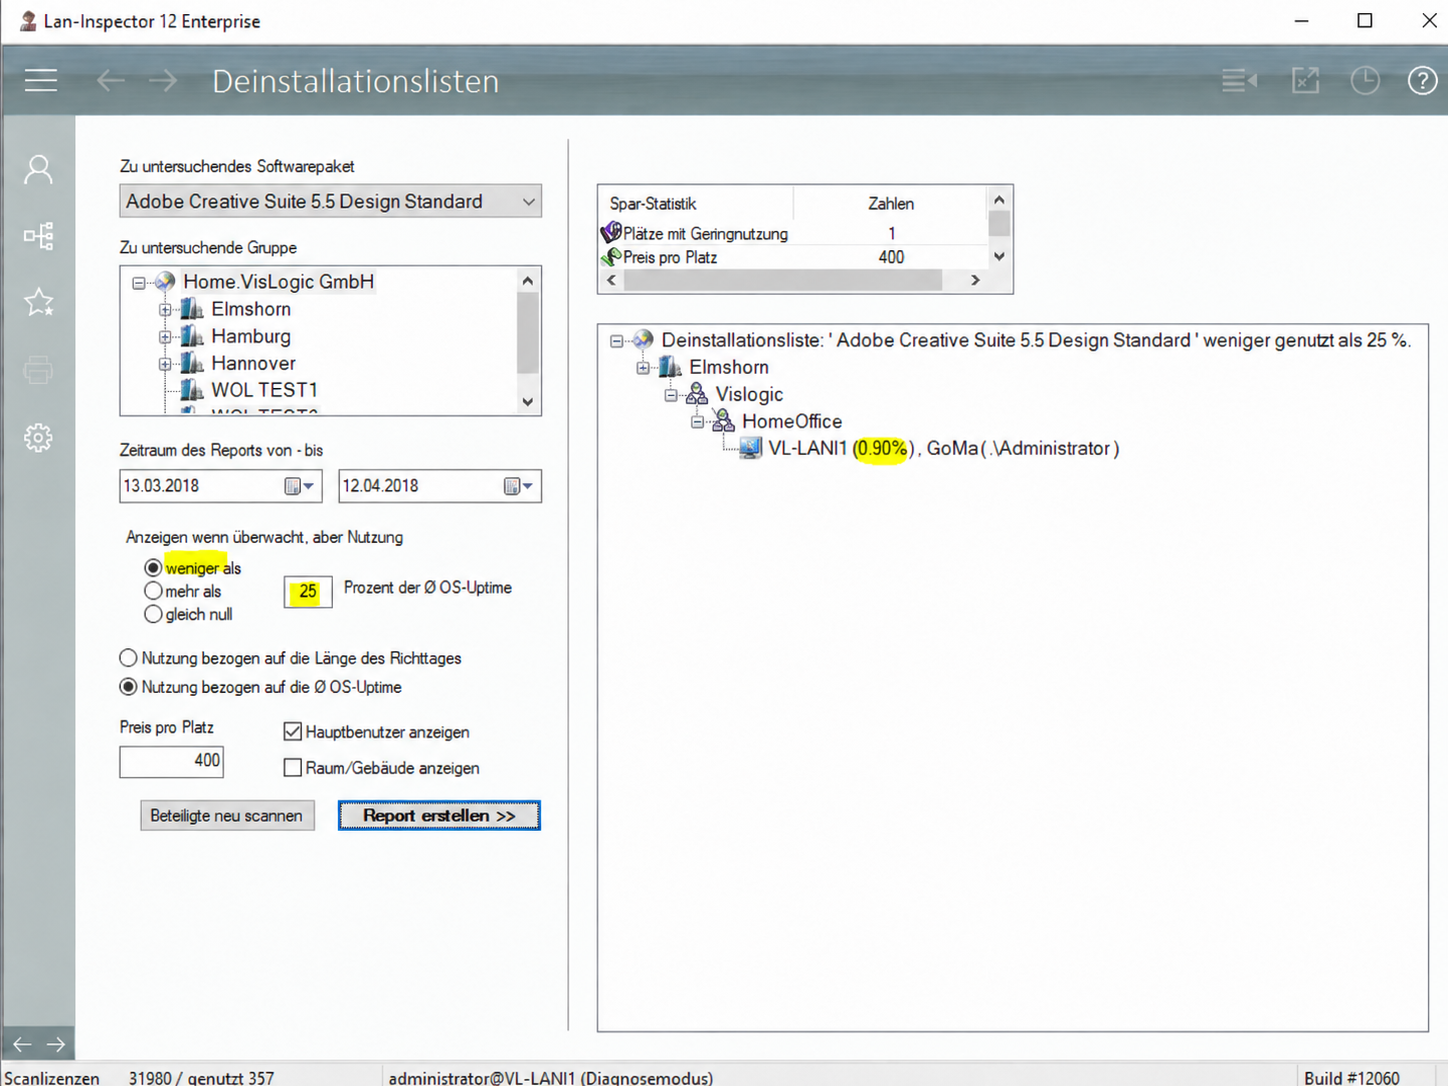Open the list panel icon in header
The image size is (1448, 1086).
[1240, 81]
